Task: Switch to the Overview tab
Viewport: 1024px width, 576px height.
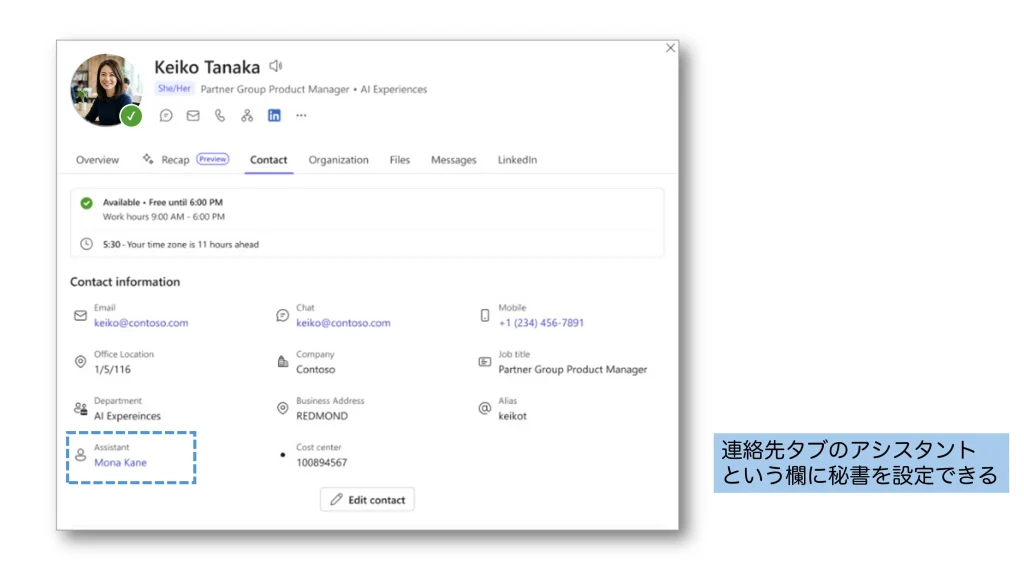Action: coord(97,160)
